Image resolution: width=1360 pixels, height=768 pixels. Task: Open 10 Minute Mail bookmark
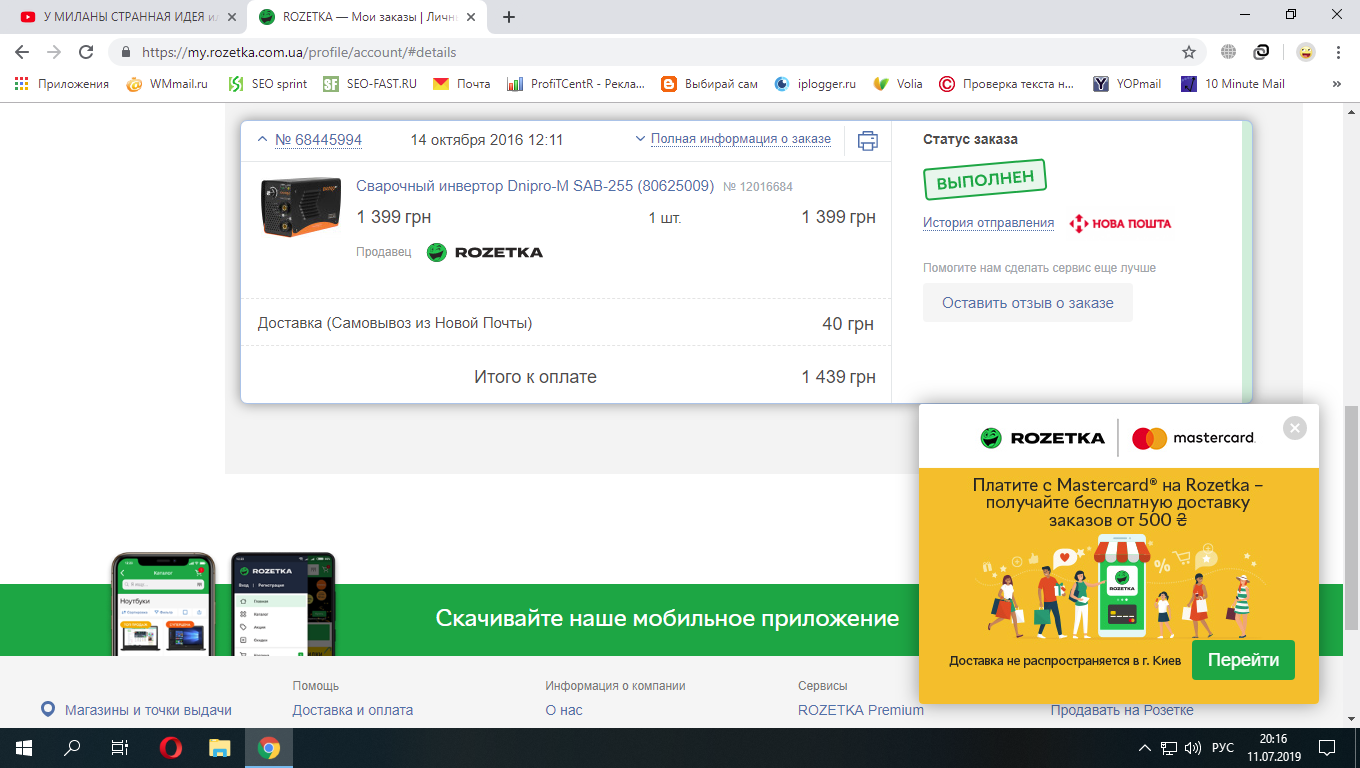(x=1233, y=84)
